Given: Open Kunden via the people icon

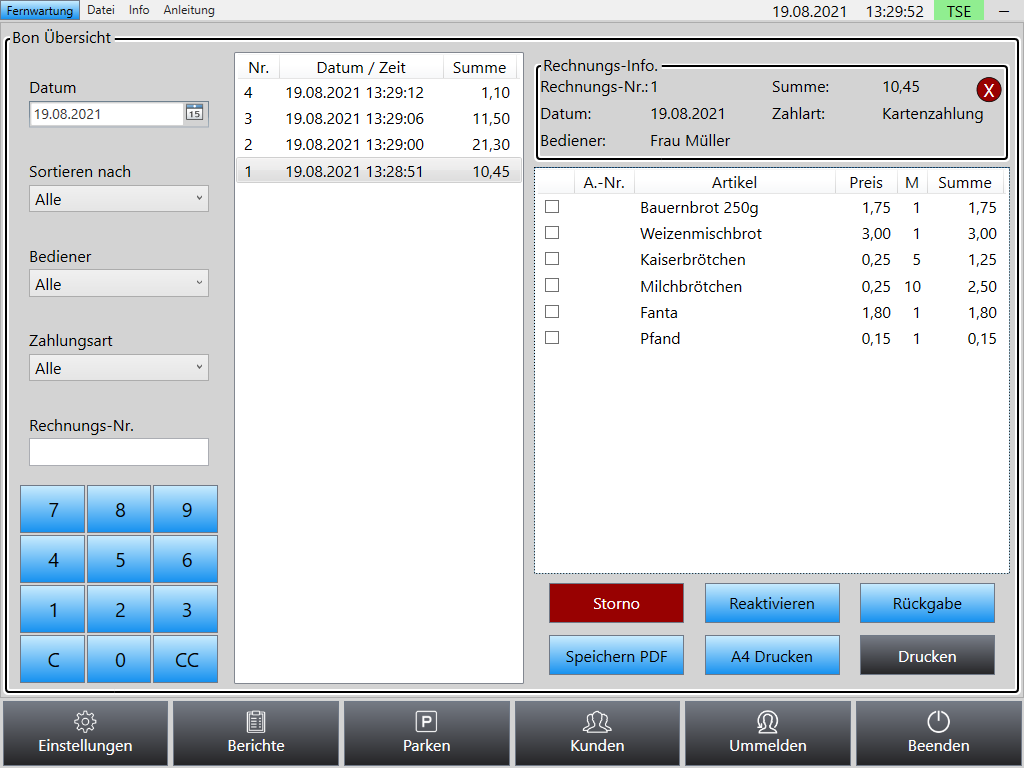Looking at the screenshot, I should point(597,722).
